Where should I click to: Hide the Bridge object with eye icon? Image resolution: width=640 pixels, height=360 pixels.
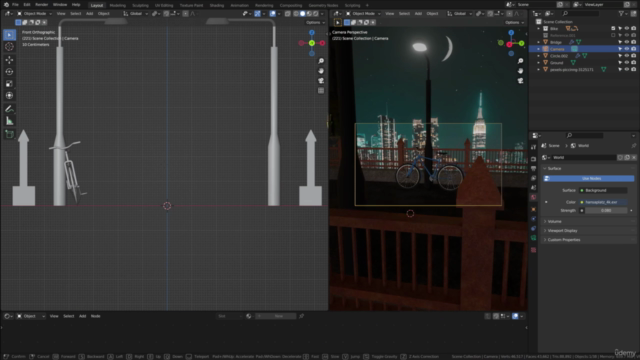[627, 42]
